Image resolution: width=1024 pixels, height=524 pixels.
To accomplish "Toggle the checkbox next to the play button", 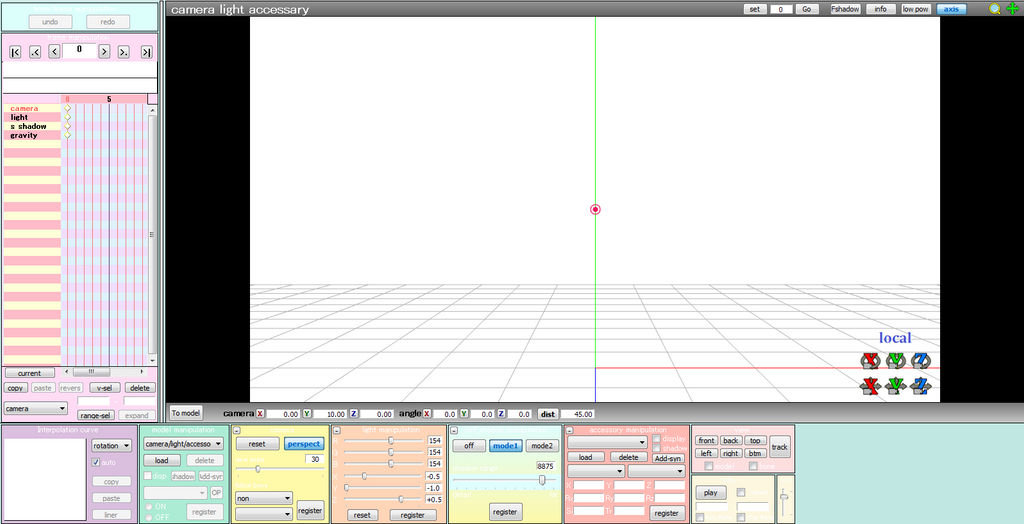I will click(x=741, y=493).
